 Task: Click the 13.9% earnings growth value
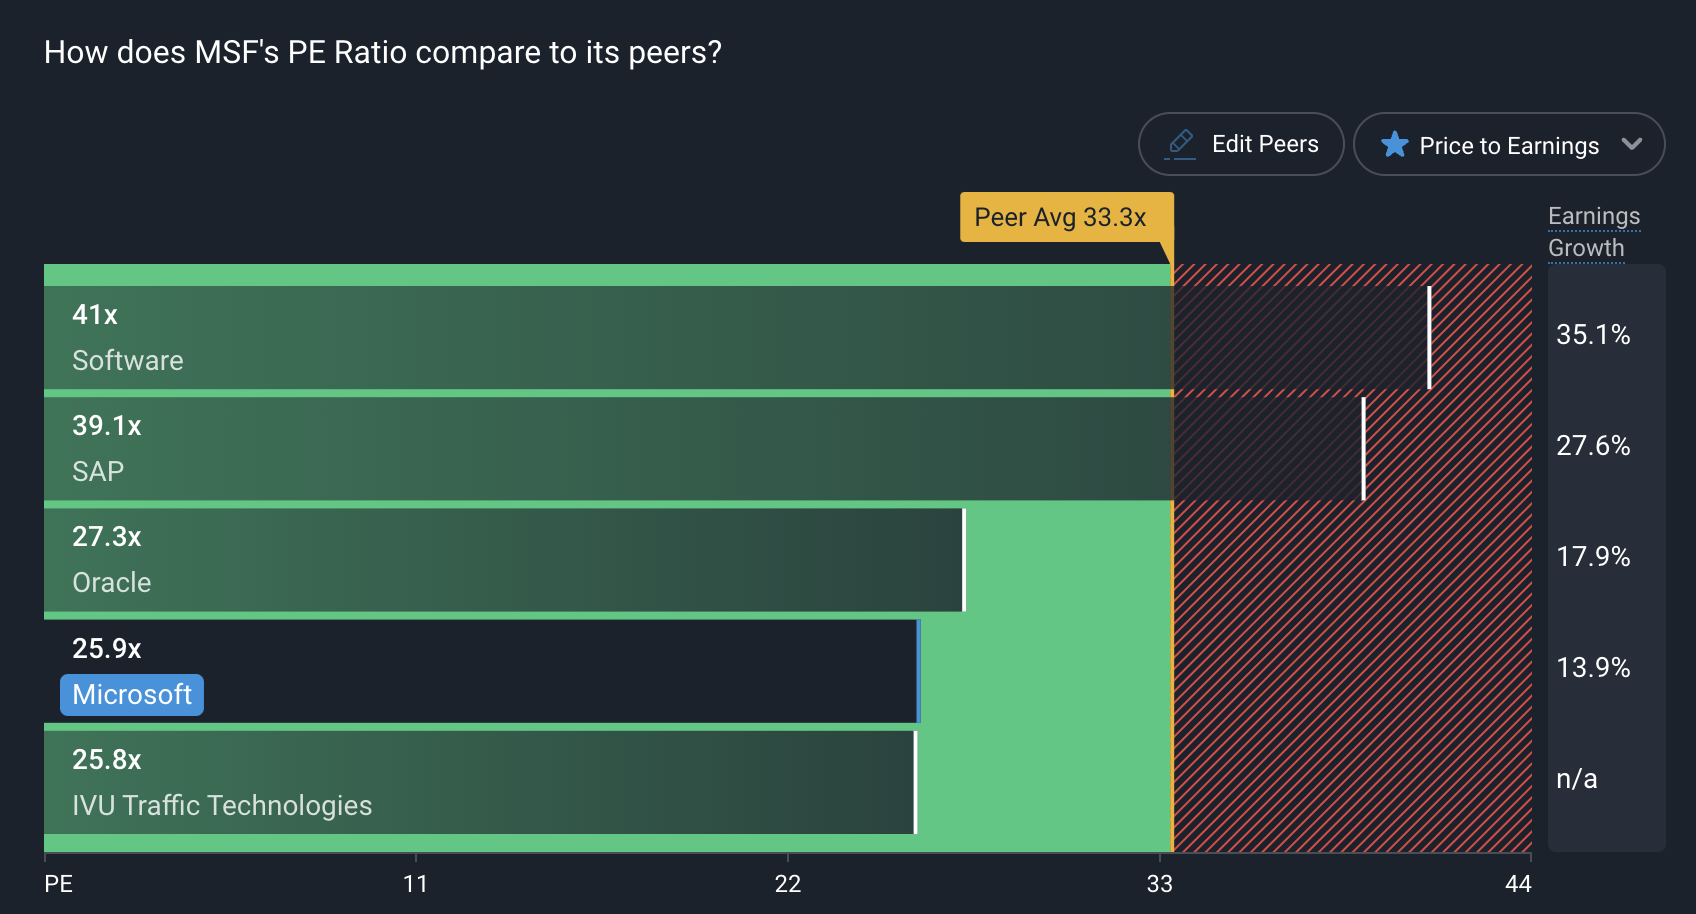1593,668
